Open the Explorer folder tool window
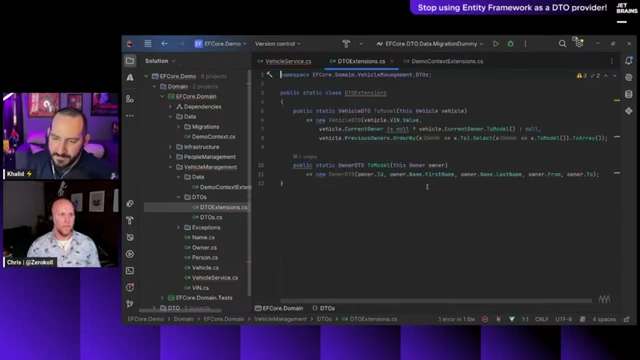Image resolution: width=640 pixels, height=360 pixels. pyautogui.click(x=130, y=61)
